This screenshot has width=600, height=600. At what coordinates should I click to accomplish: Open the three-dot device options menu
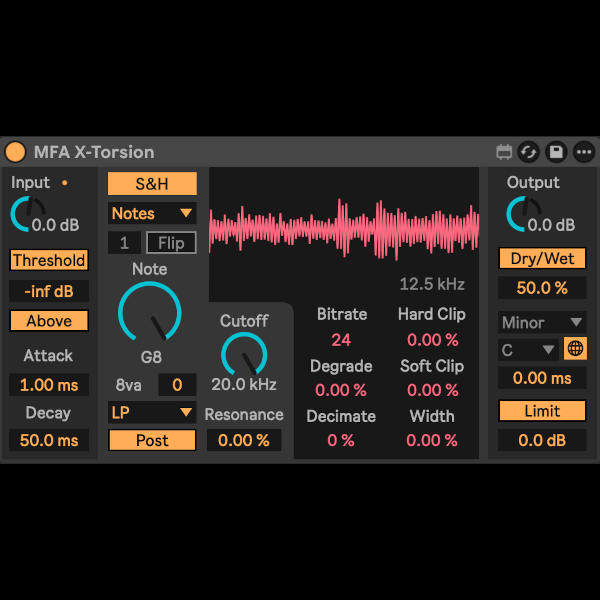tap(583, 152)
